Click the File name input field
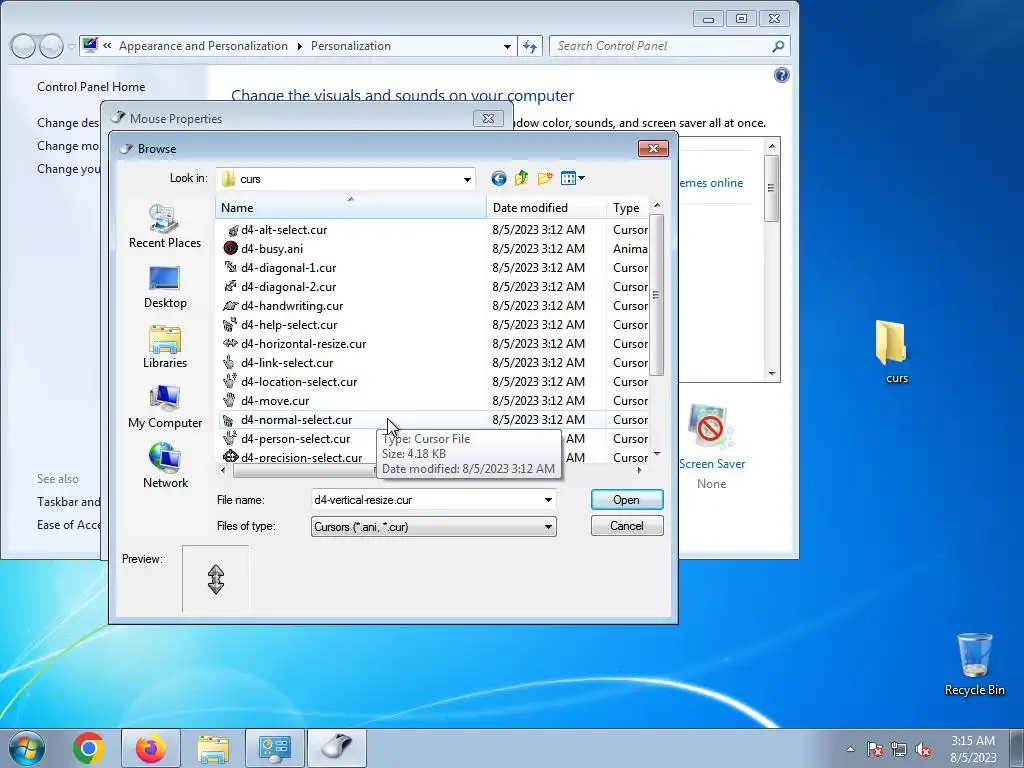Image resolution: width=1024 pixels, height=768 pixels. tap(426, 500)
